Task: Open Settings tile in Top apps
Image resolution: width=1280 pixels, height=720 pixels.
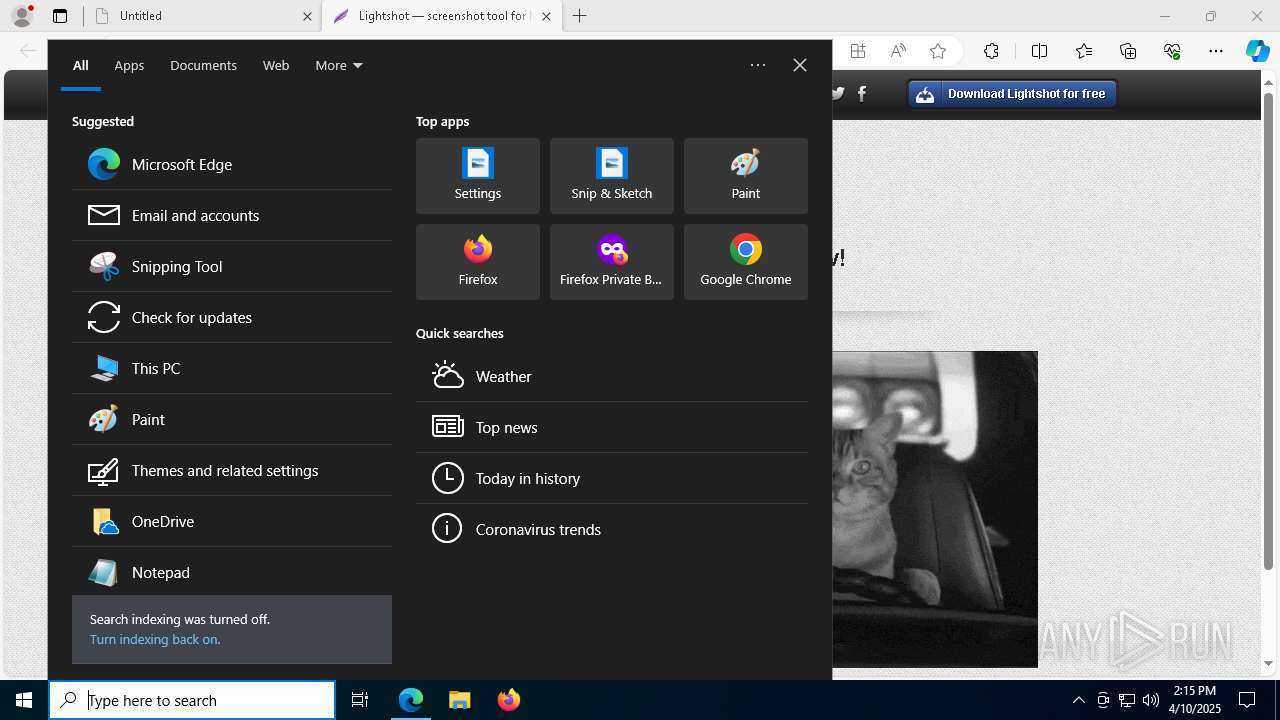Action: [x=478, y=176]
